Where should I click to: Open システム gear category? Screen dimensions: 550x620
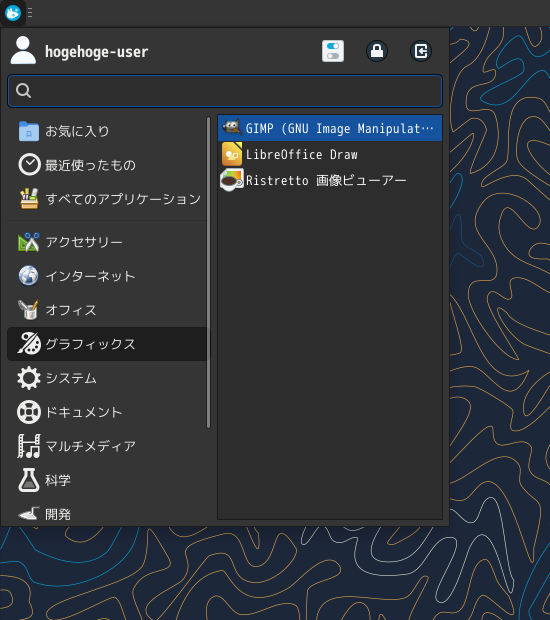tap(107, 378)
